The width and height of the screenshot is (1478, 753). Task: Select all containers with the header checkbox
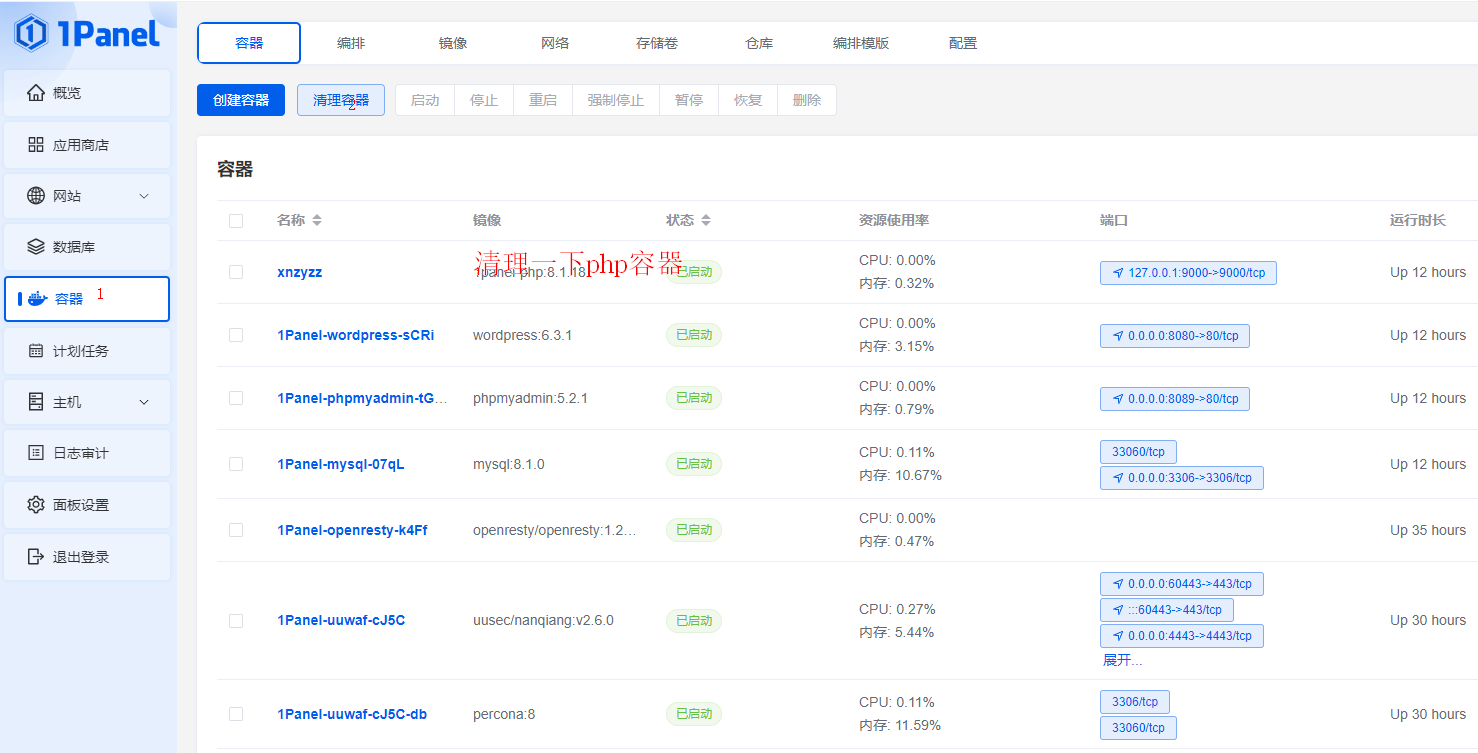(236, 221)
